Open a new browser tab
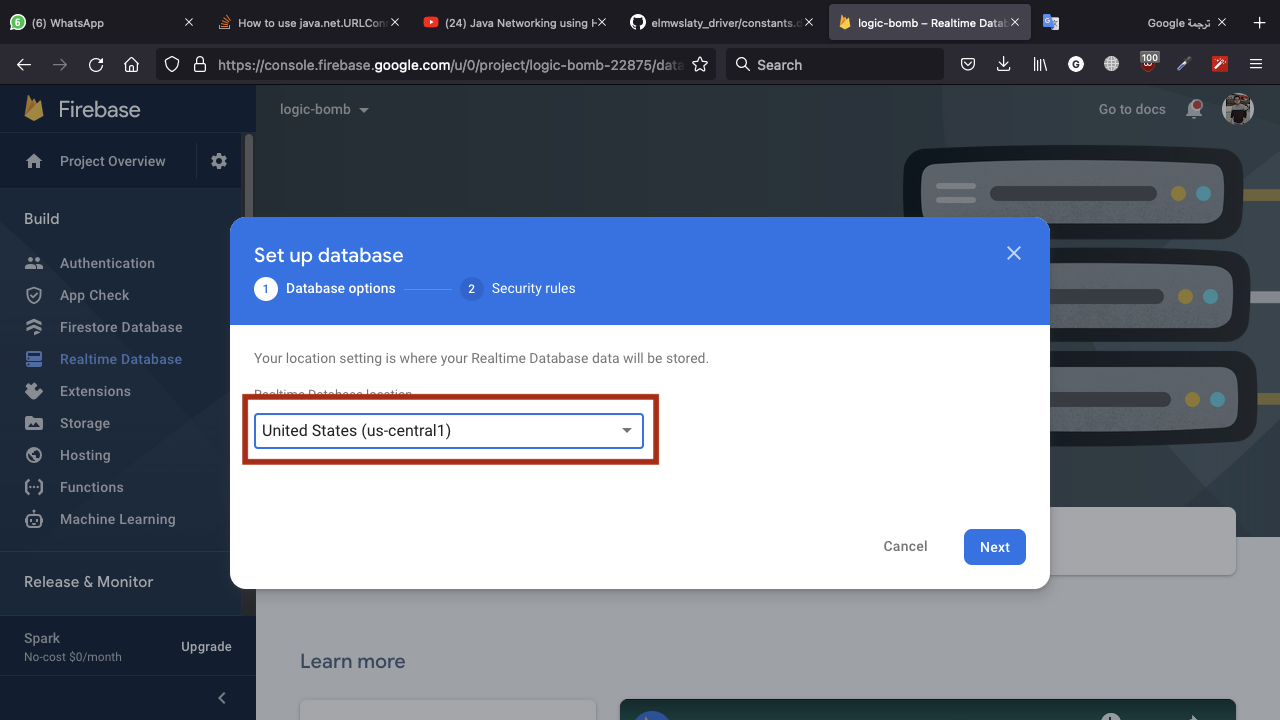This screenshot has width=1280, height=720. pyautogui.click(x=1259, y=23)
